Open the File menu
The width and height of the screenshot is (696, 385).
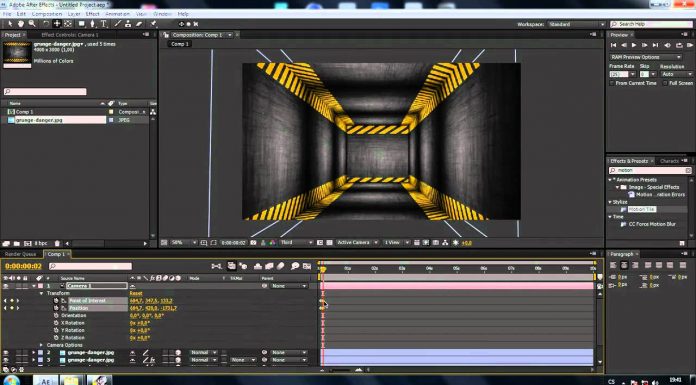pos(7,14)
